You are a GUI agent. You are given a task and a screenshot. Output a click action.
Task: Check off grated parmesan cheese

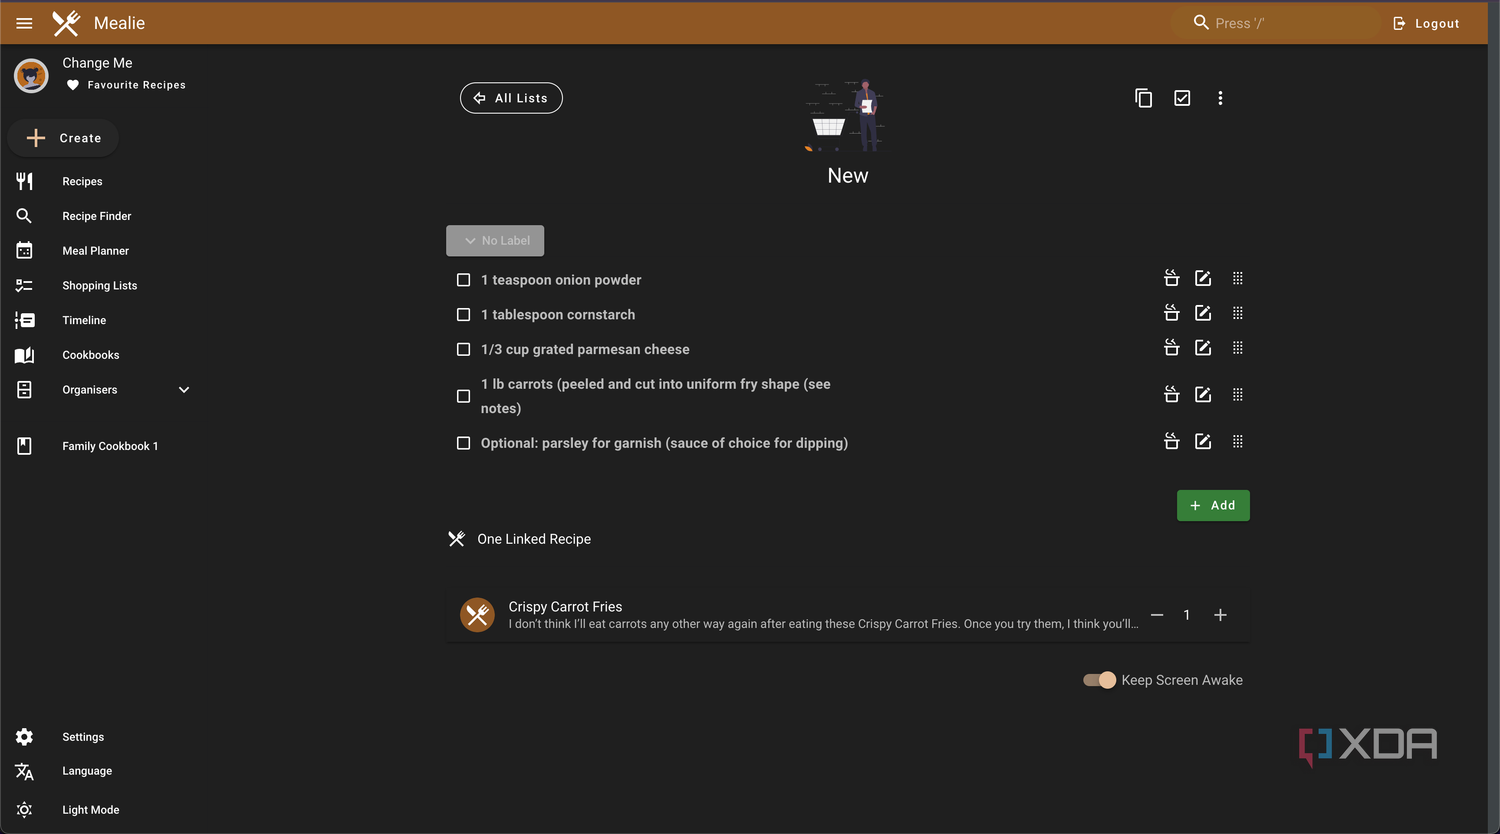[463, 350]
